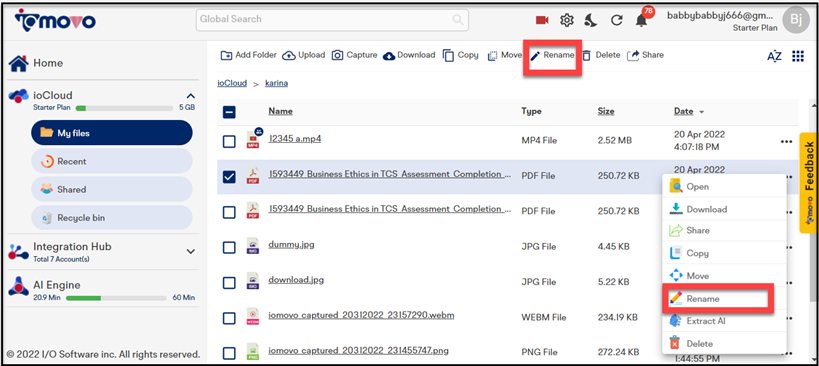Uncheck the selected Business Ethics PDF checkbox
The image size is (819, 366).
(229, 177)
